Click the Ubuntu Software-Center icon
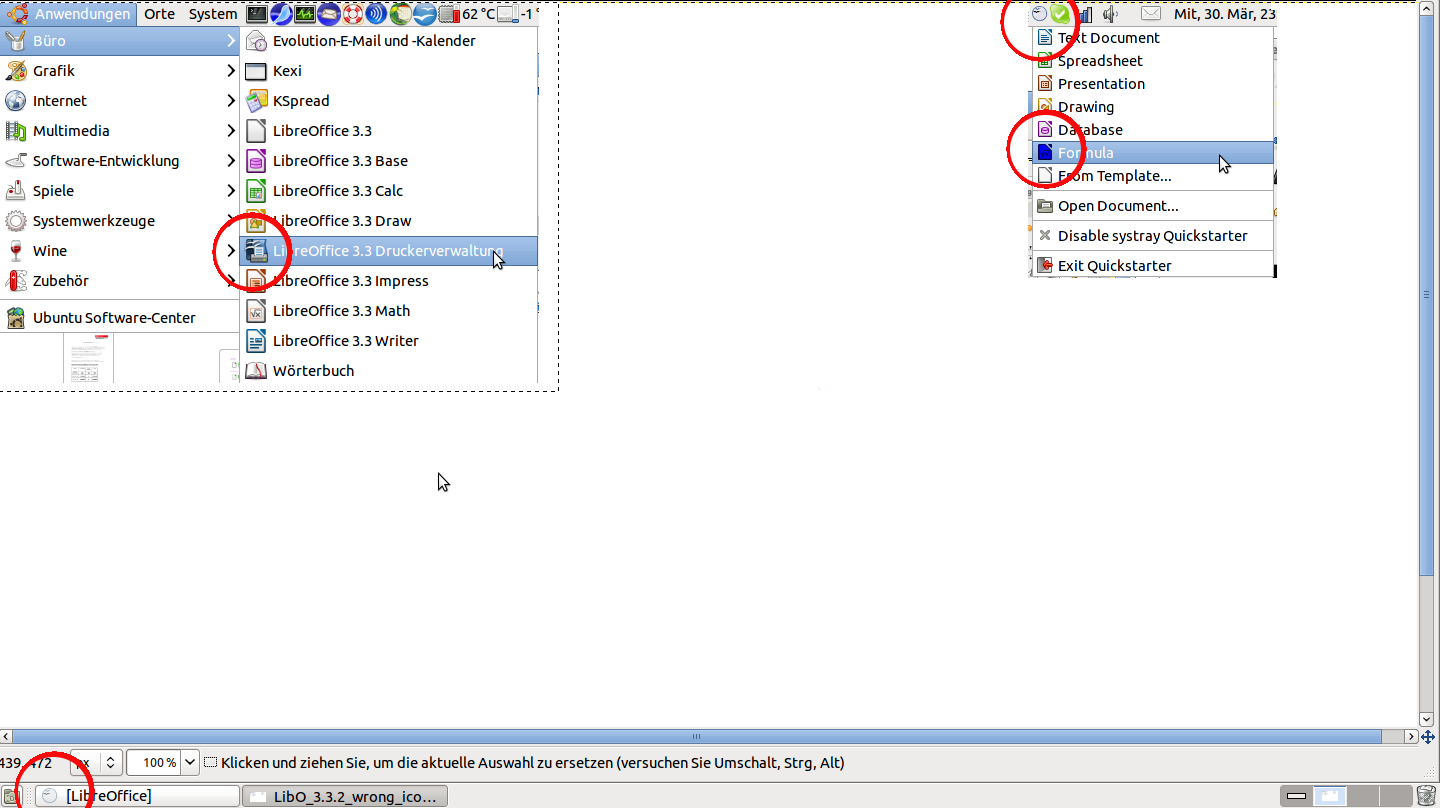Image resolution: width=1440 pixels, height=808 pixels. coord(16,318)
